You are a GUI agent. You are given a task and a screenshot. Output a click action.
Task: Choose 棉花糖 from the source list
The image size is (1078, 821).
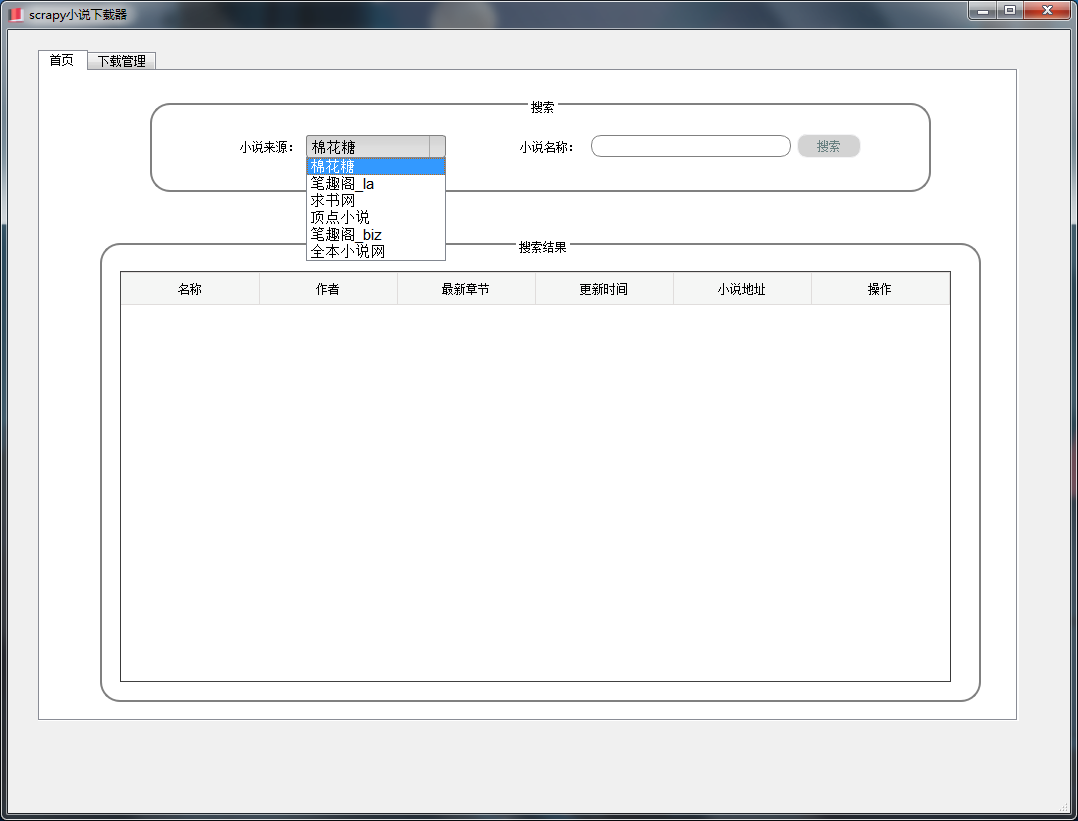(x=375, y=166)
